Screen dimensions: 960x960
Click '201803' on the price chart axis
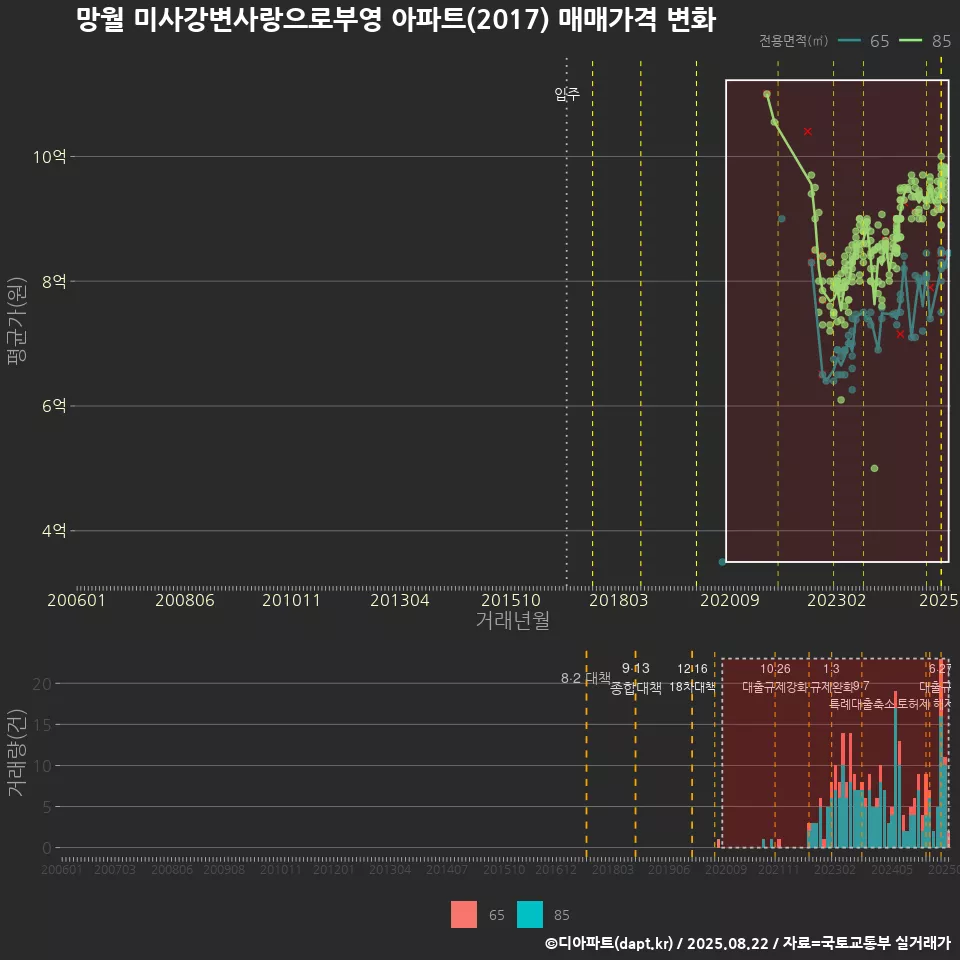point(618,600)
